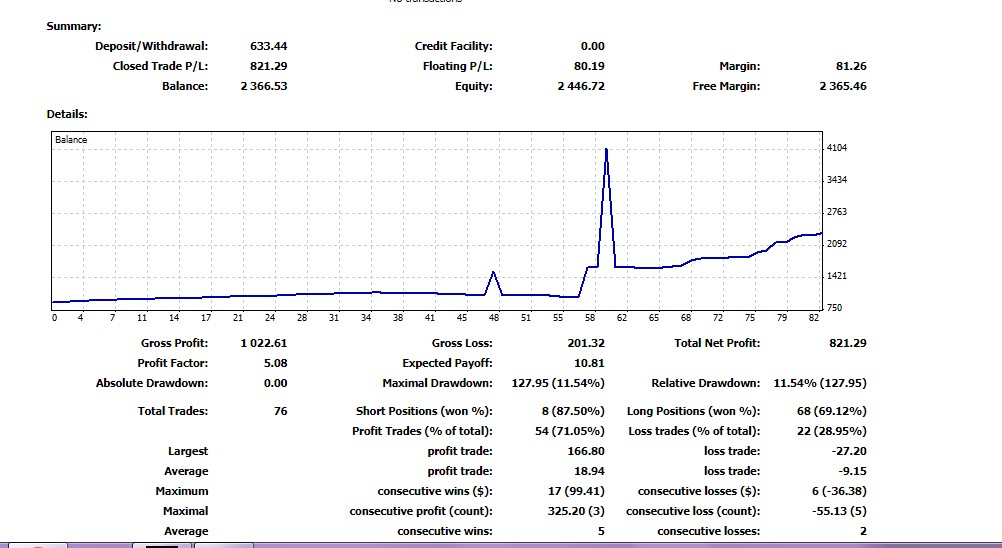Click the 4104 y-axis label
The width and height of the screenshot is (1002, 548).
[x=836, y=148]
